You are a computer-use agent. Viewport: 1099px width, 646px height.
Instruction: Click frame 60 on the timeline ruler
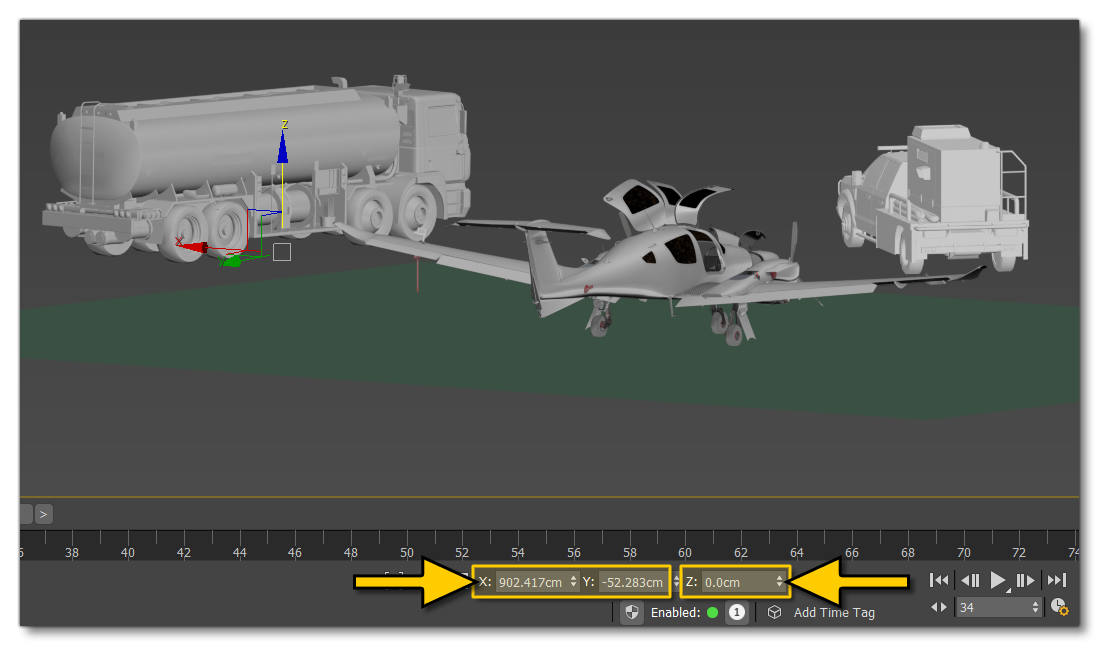tap(685, 552)
